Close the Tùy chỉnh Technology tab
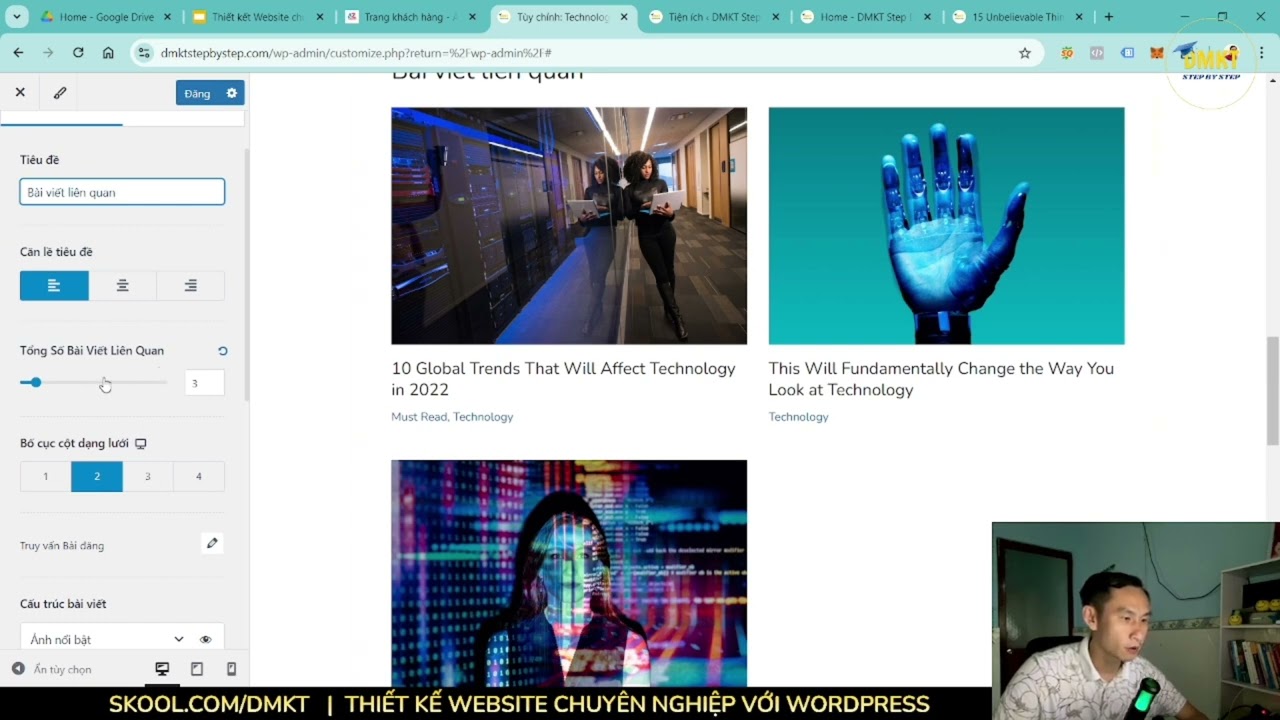 (626, 17)
